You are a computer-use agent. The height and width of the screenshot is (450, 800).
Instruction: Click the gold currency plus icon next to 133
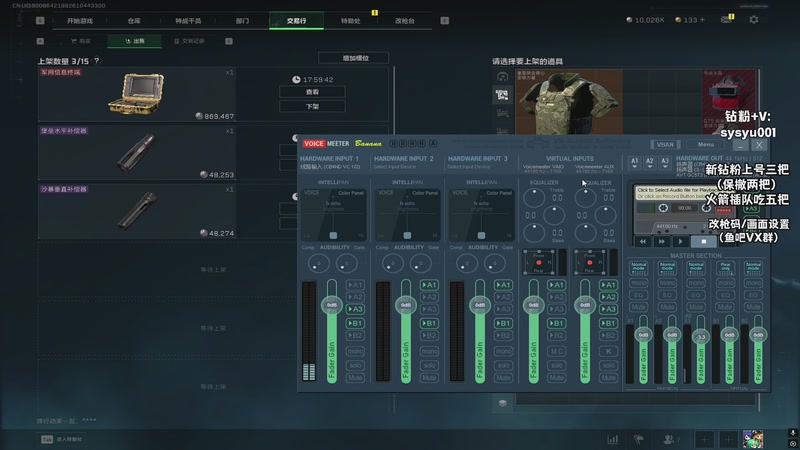click(x=702, y=20)
